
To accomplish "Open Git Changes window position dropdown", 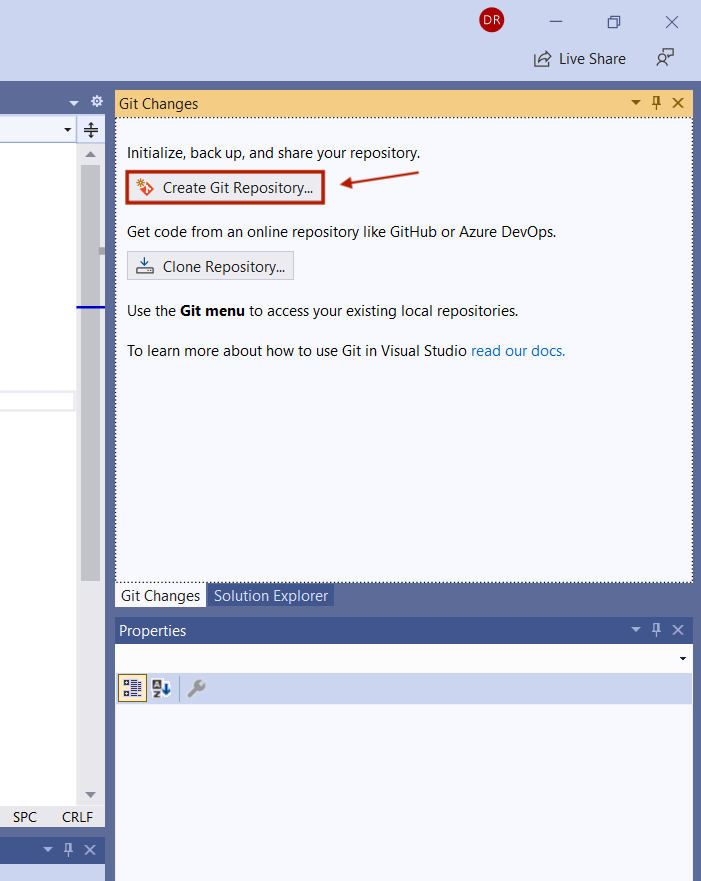I will (x=636, y=103).
